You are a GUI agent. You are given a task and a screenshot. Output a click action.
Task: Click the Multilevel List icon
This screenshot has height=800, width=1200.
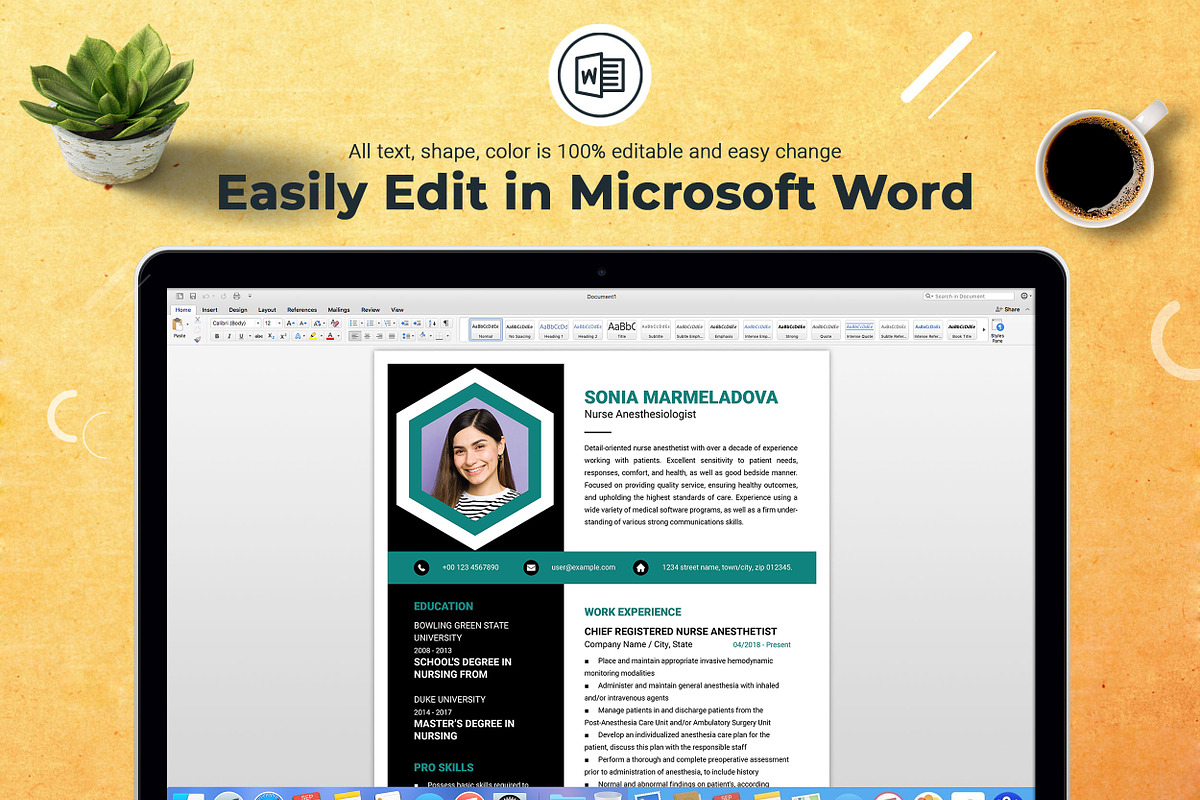(387, 323)
